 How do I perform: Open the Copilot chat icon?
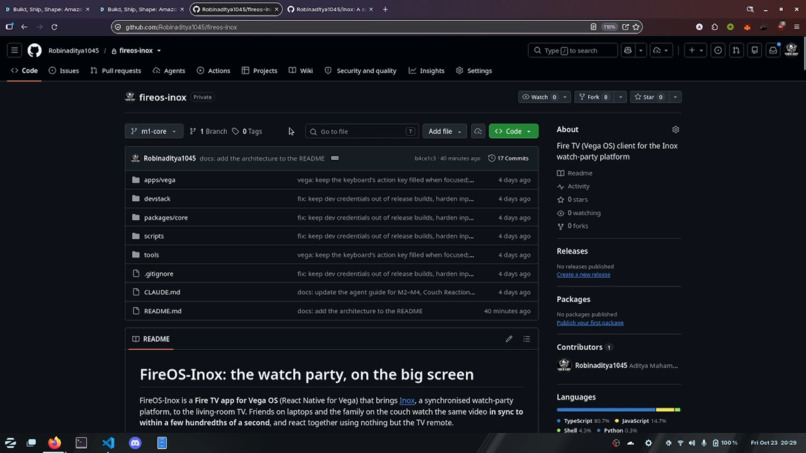628,50
